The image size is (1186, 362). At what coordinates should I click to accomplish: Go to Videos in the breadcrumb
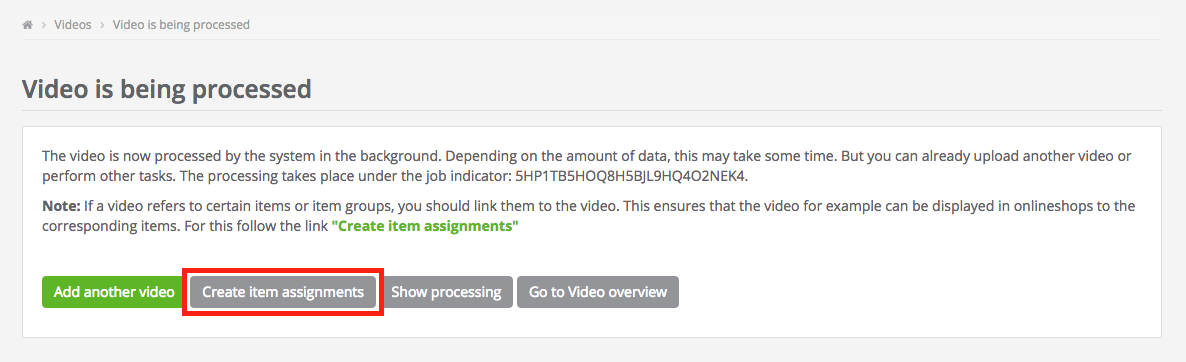73,25
